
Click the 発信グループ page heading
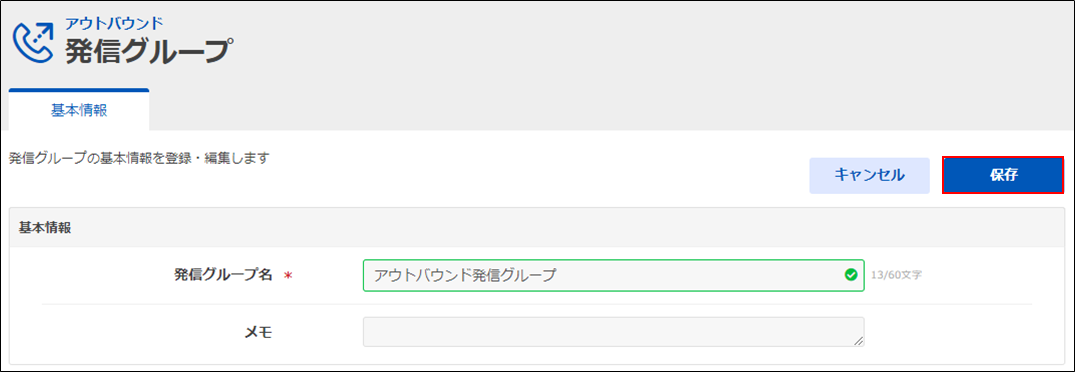[x=146, y=51]
